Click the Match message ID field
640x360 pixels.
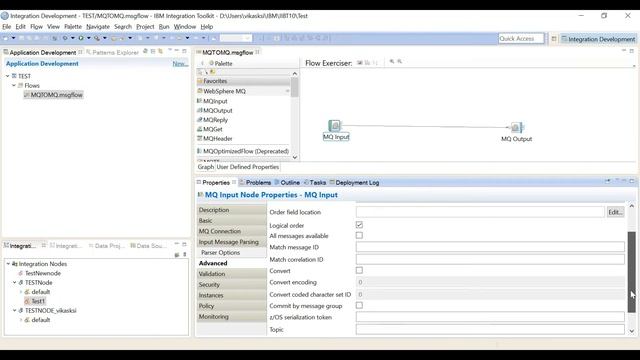[x=490, y=247]
